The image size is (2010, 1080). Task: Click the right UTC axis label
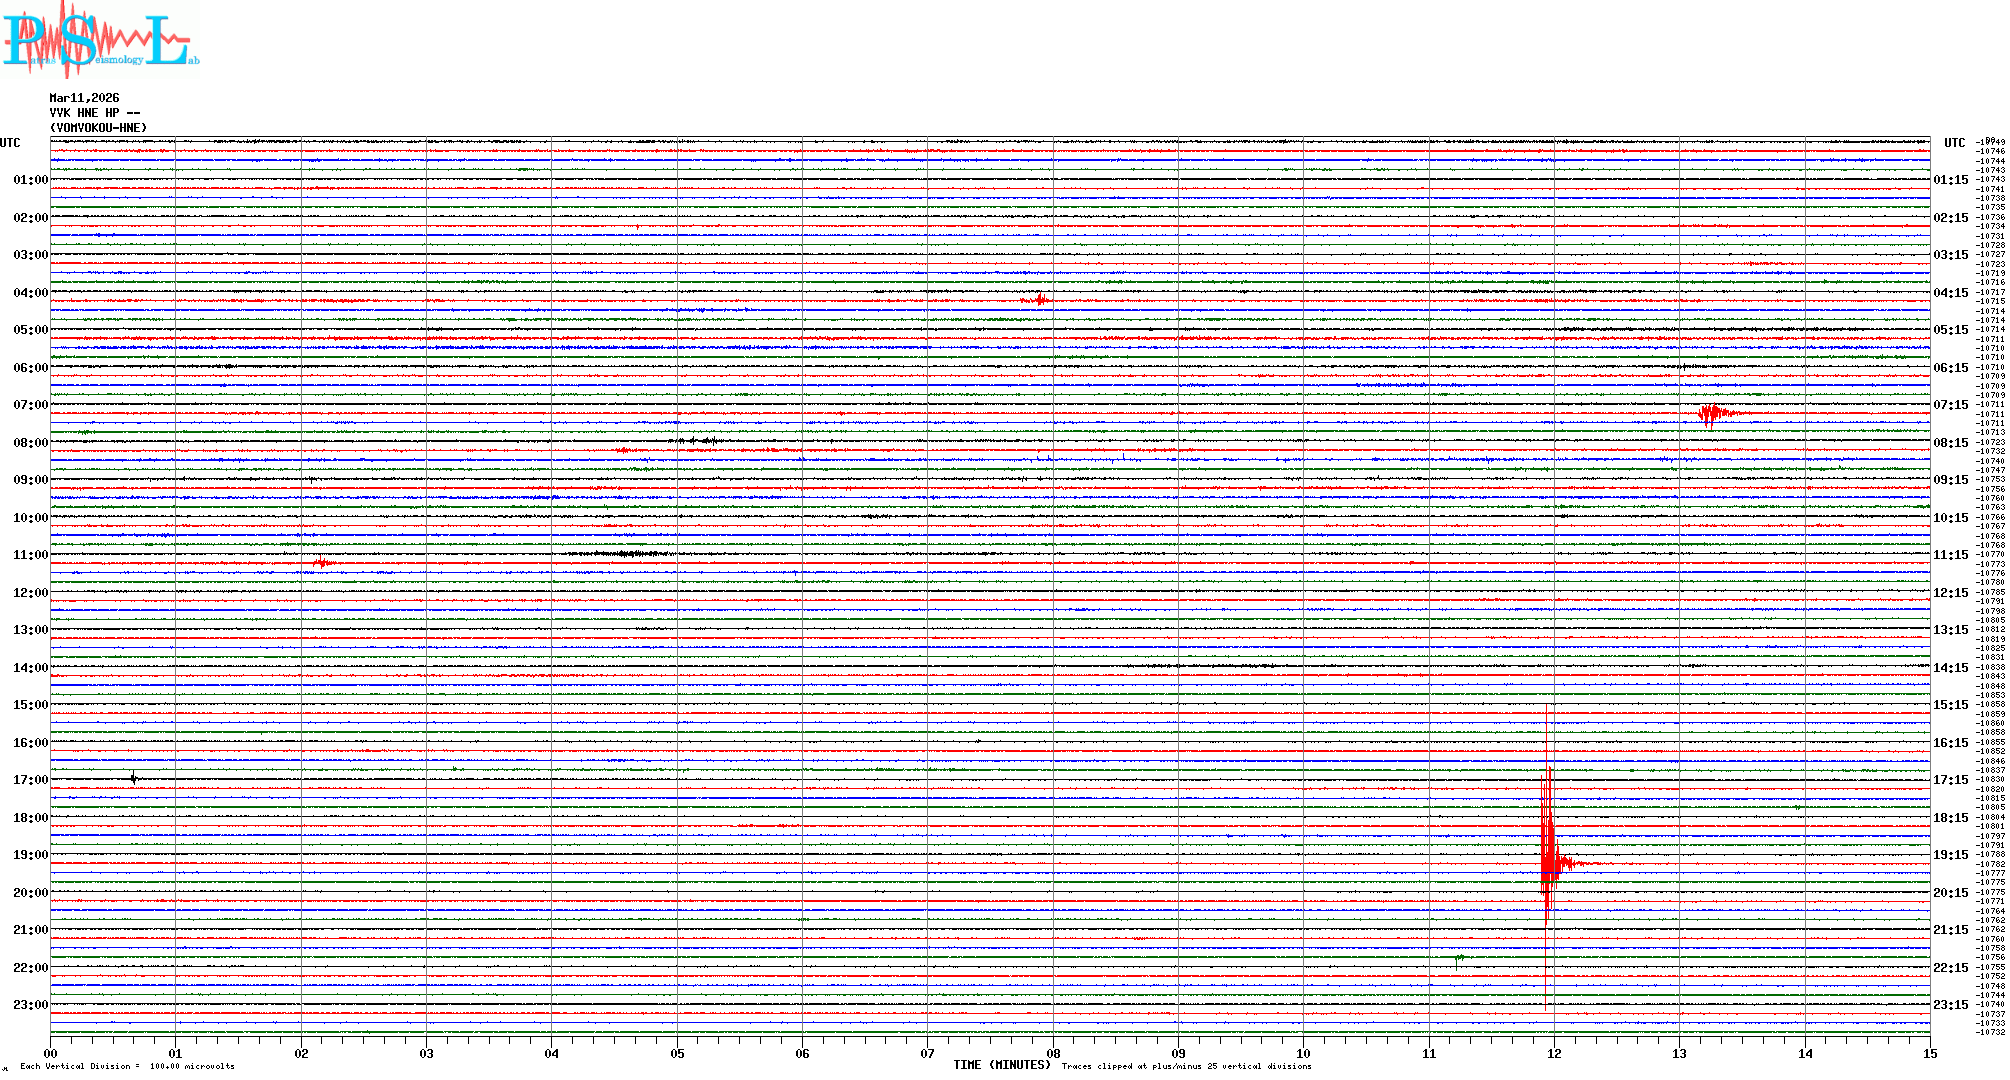pyautogui.click(x=1954, y=143)
